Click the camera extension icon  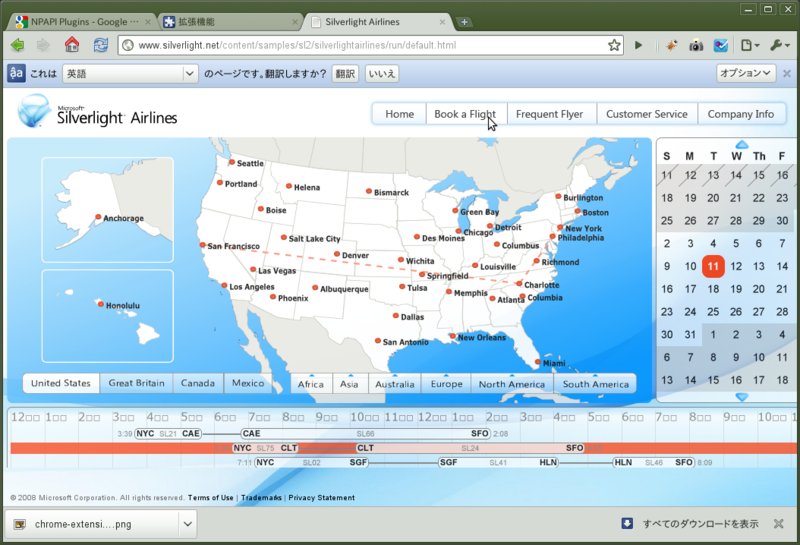(696, 45)
